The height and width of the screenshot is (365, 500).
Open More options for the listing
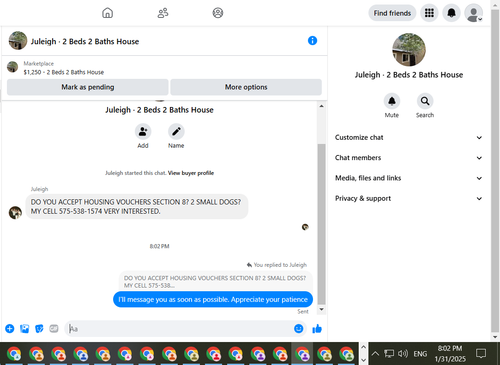[246, 87]
